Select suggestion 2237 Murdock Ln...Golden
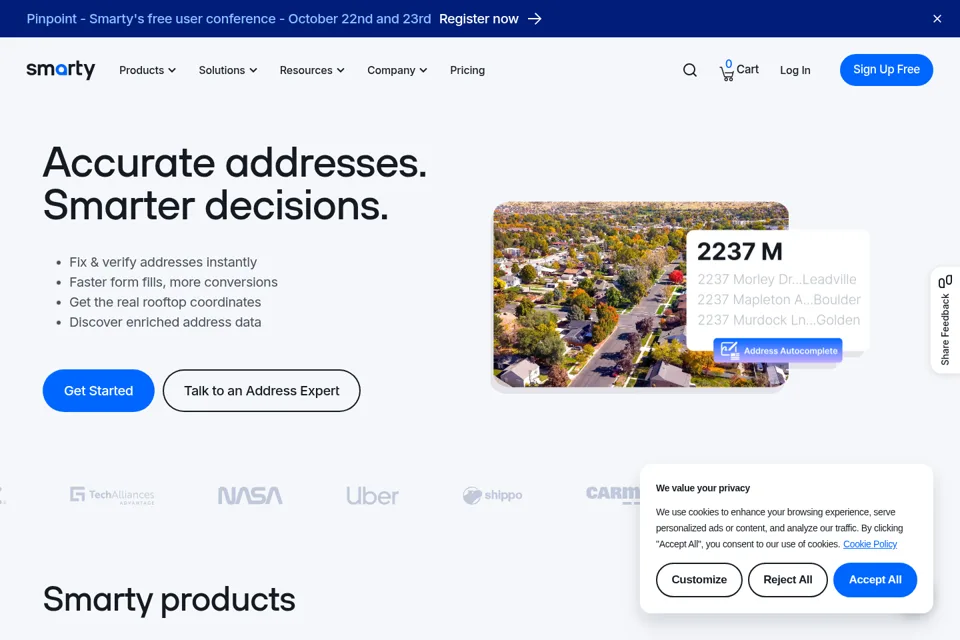Screen dimensions: 960x640 tap(778, 320)
